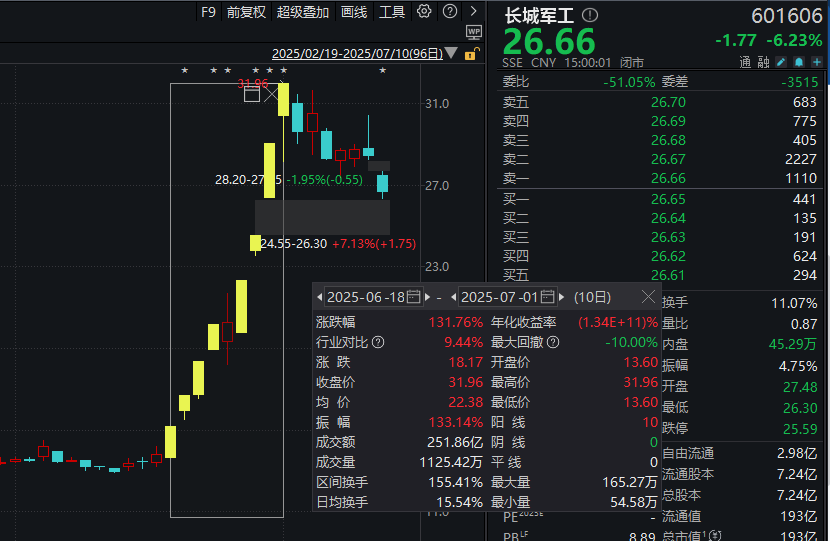This screenshot has height=541, width=830.
Task: Open end date 2025-07-01 calendar picker
Action: pyautogui.click(x=548, y=297)
